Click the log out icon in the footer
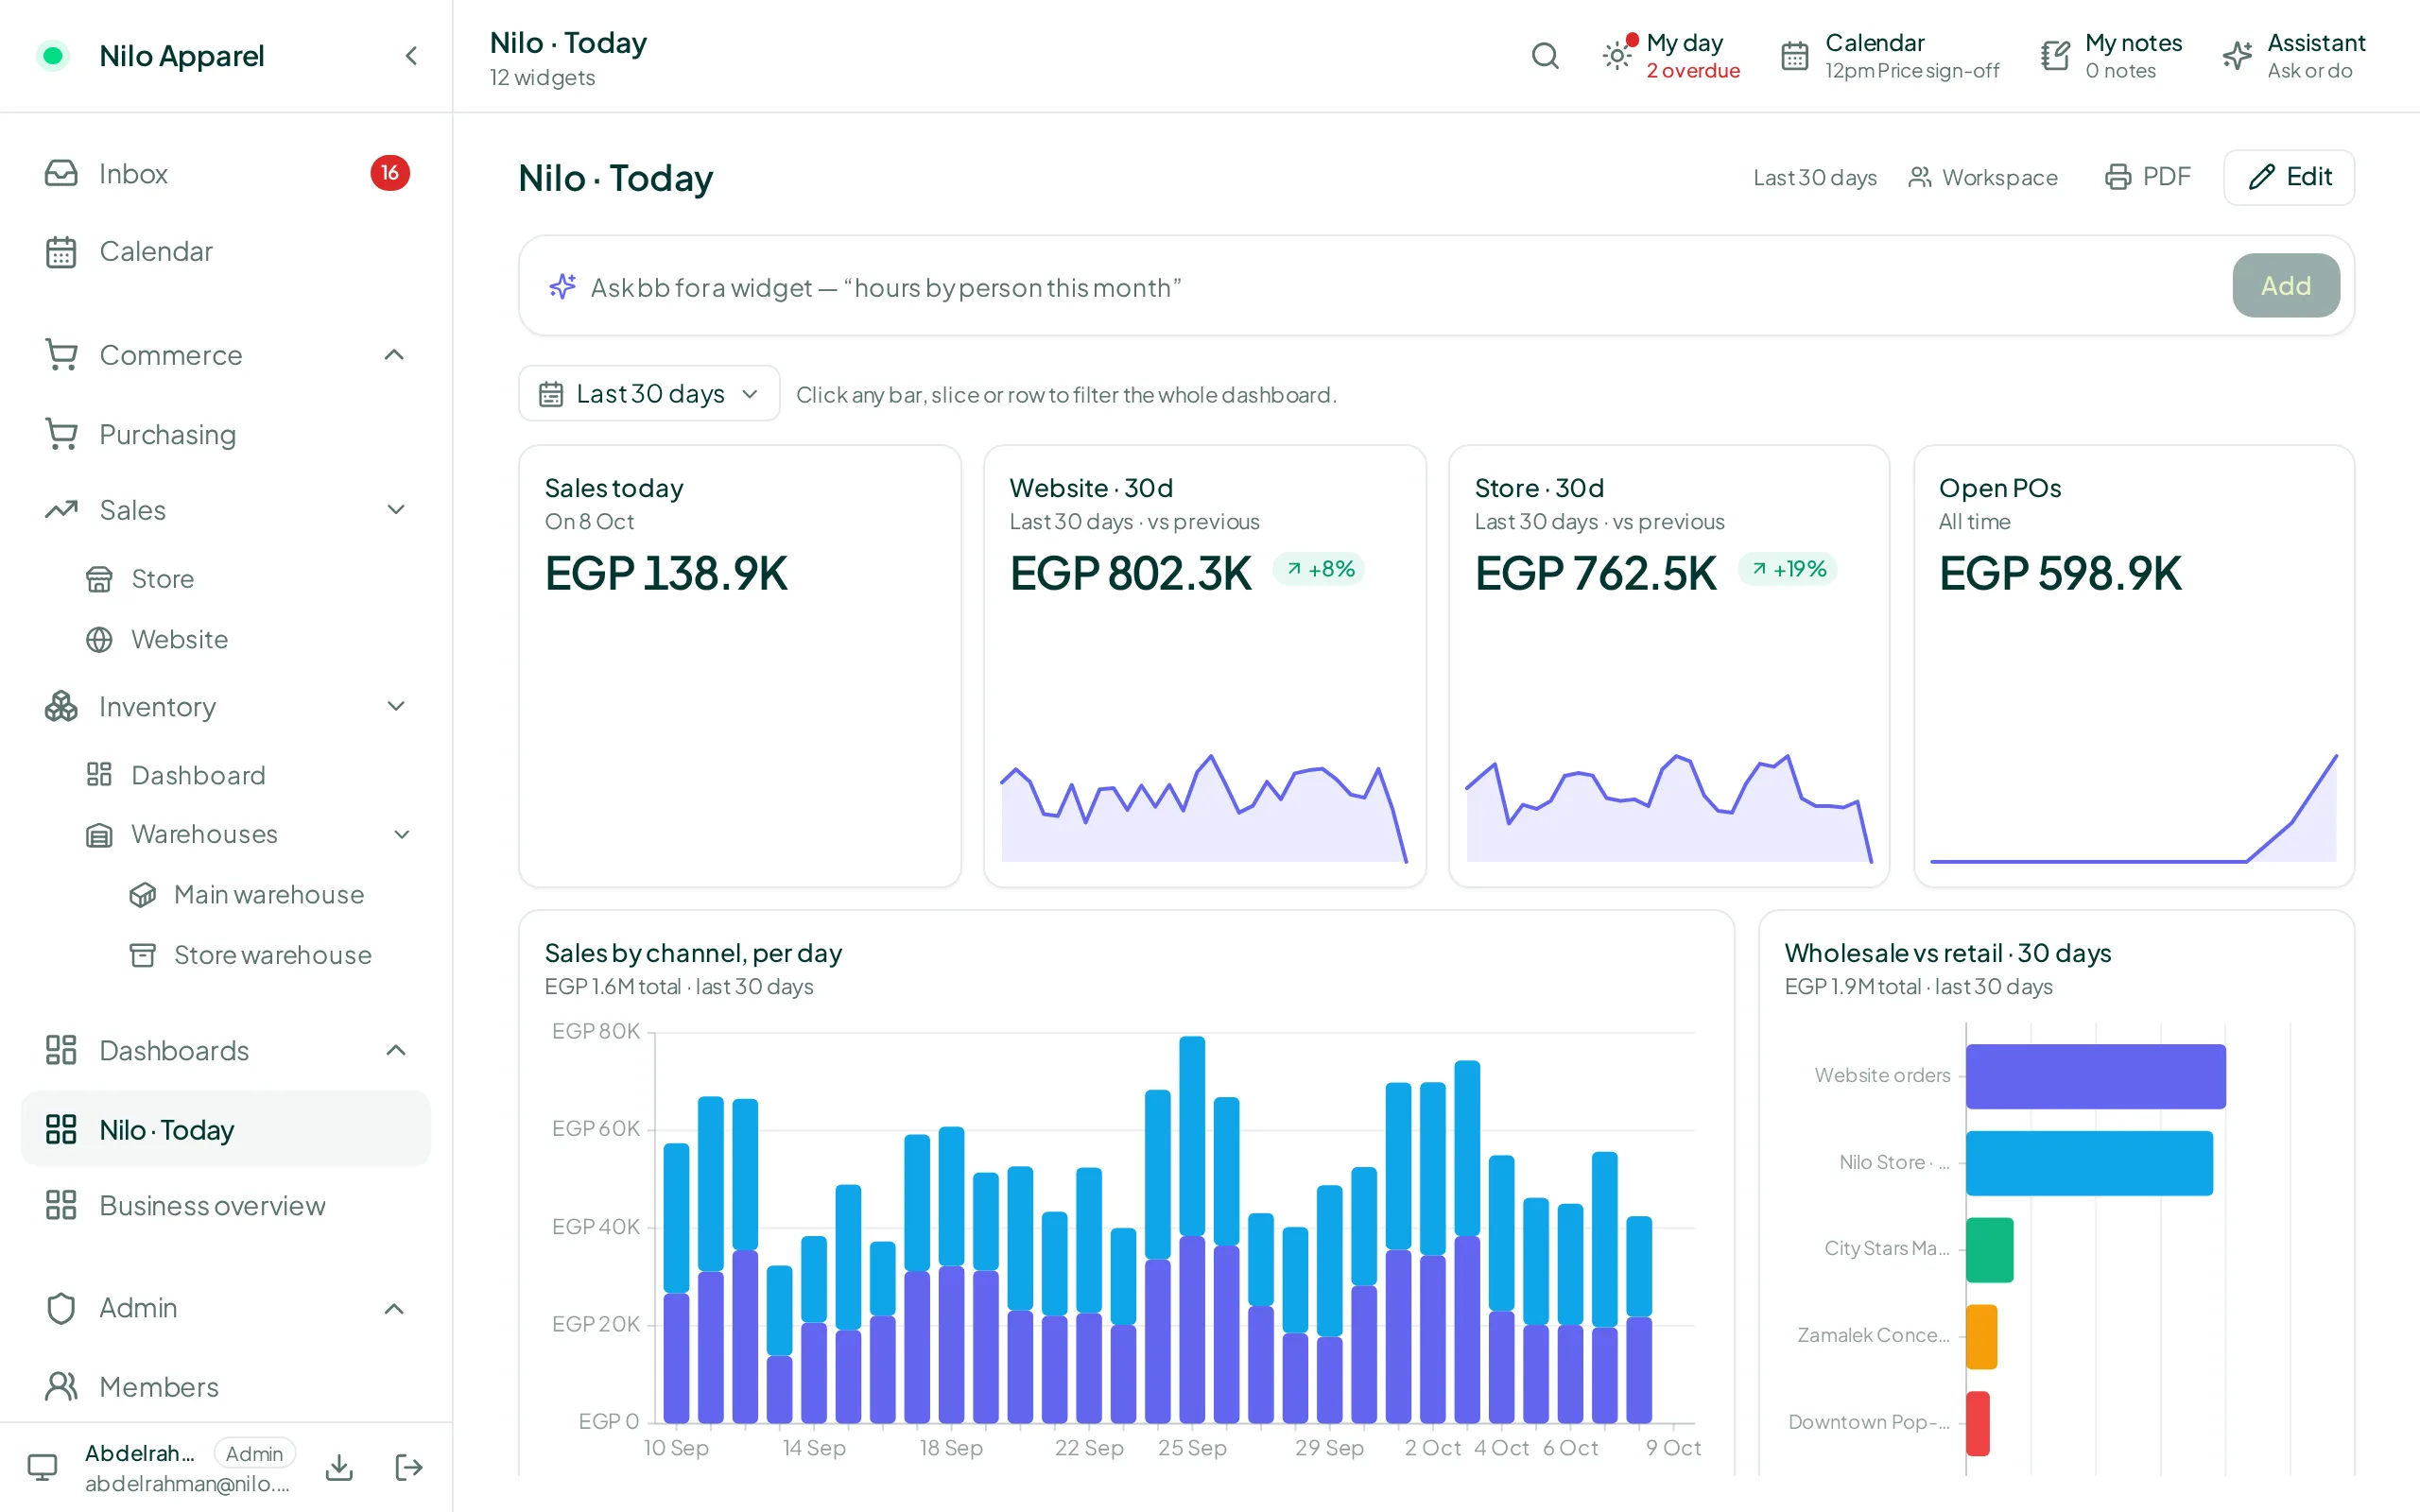2420x1512 pixels. (x=408, y=1467)
